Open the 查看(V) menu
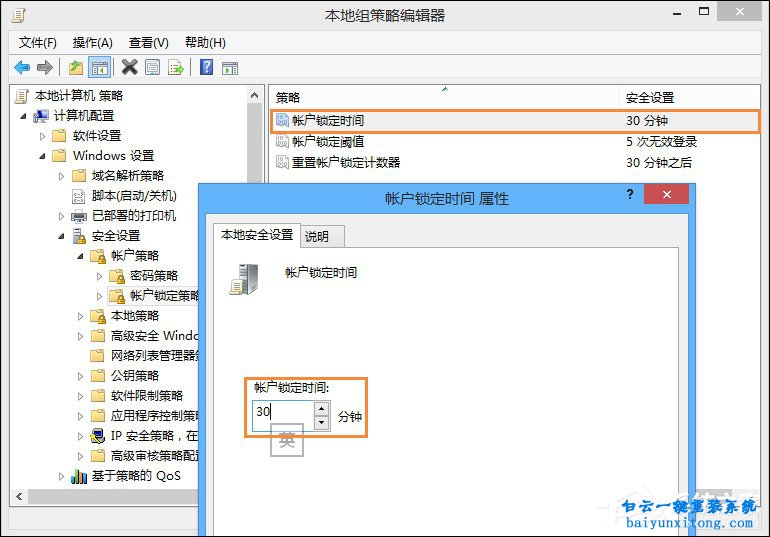 (148, 43)
